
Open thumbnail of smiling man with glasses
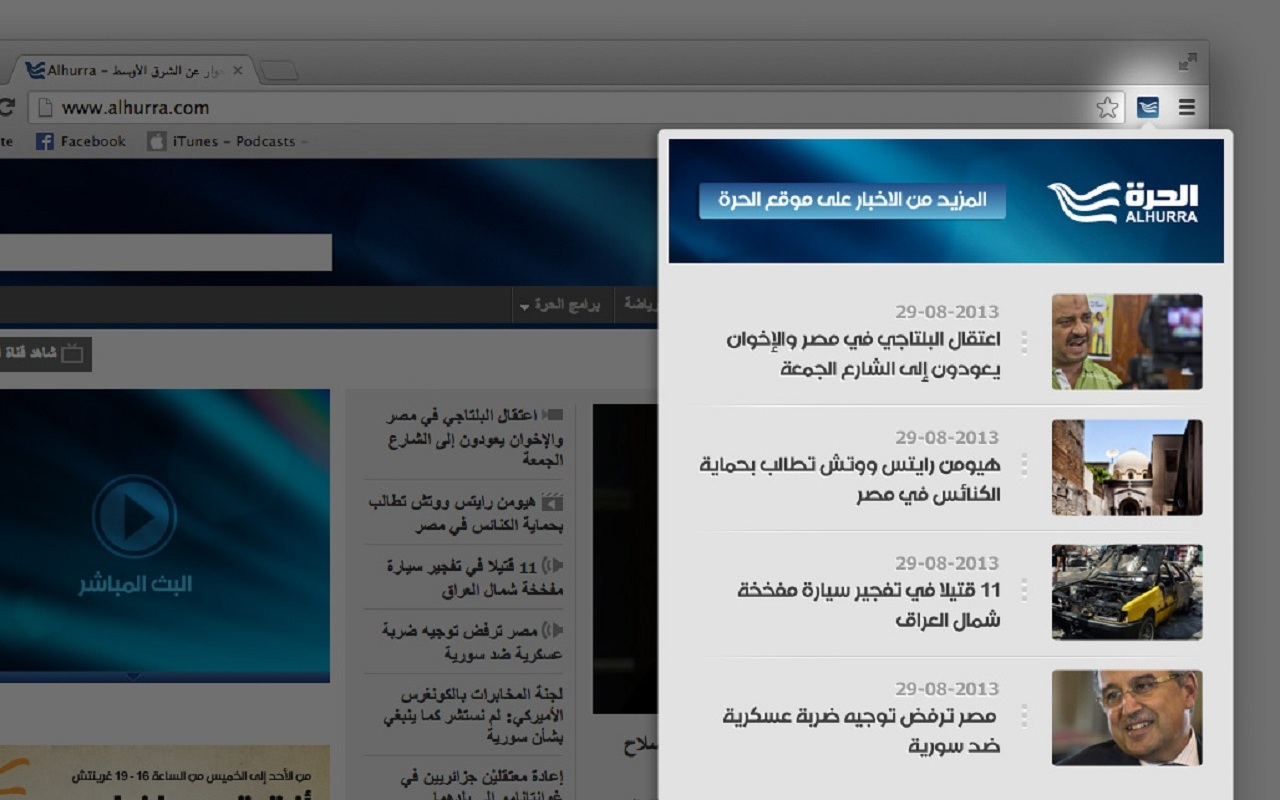(1127, 718)
